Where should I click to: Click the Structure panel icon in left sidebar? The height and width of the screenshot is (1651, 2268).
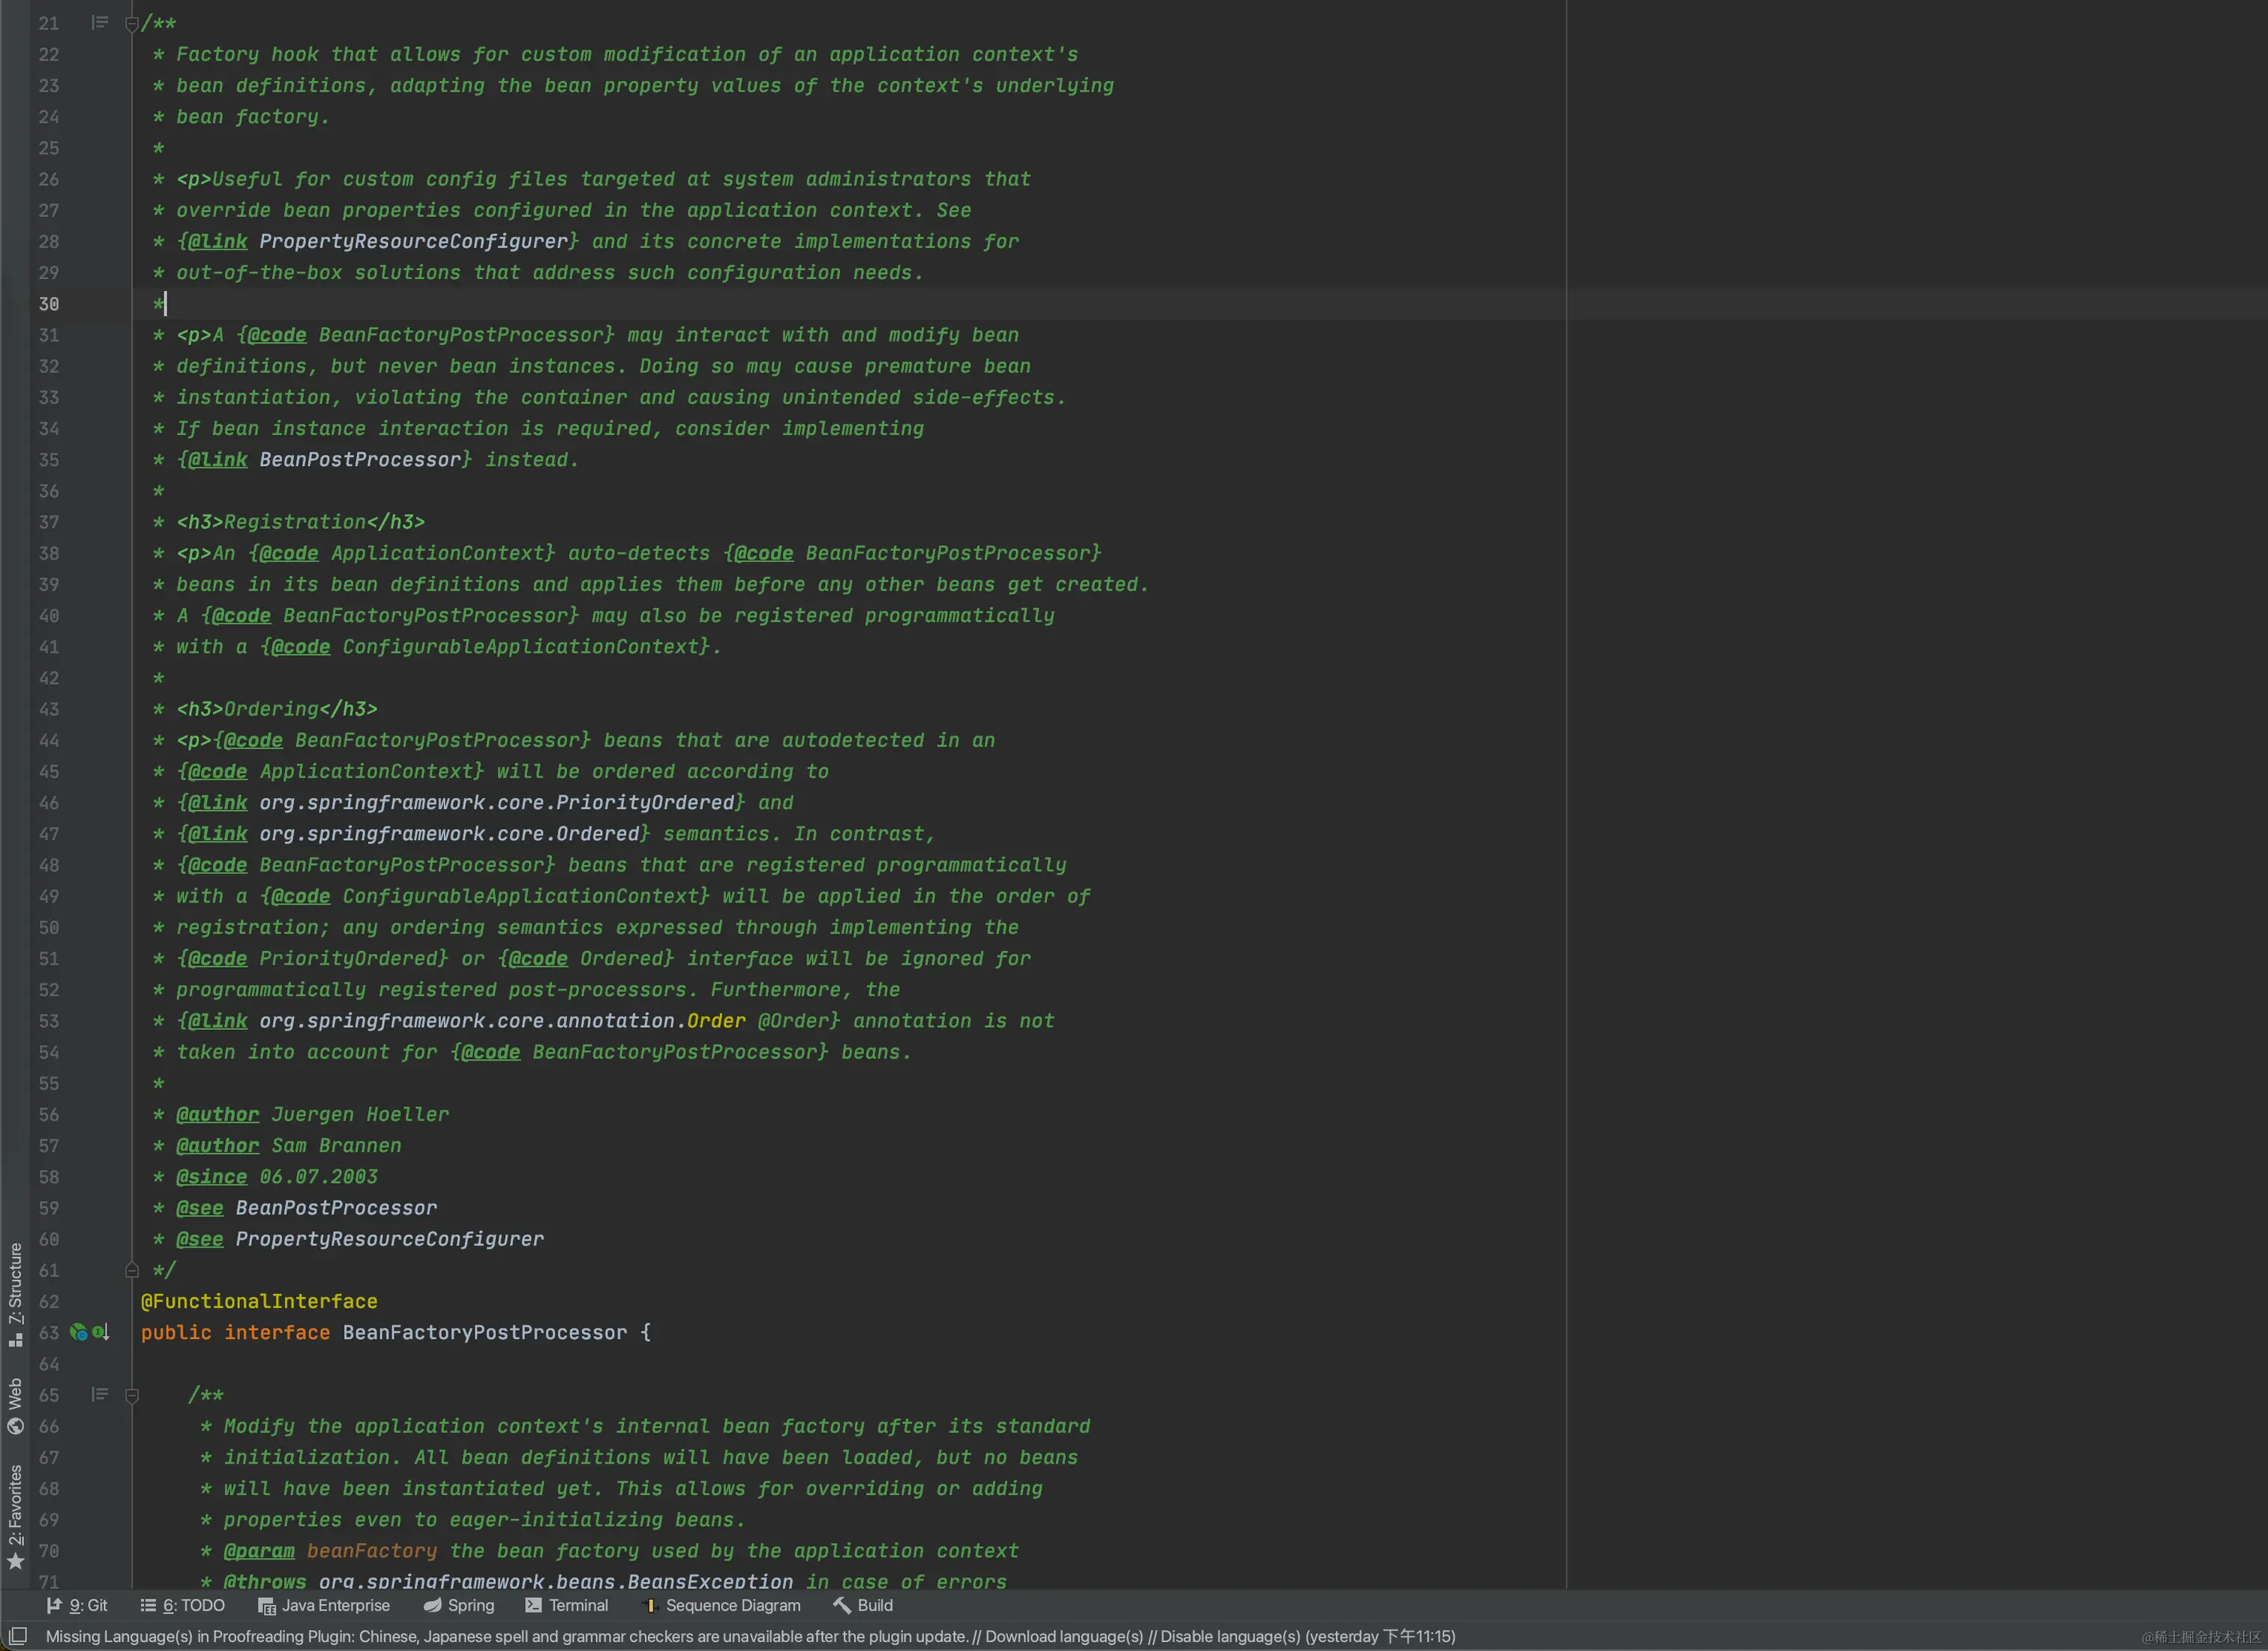15,1340
